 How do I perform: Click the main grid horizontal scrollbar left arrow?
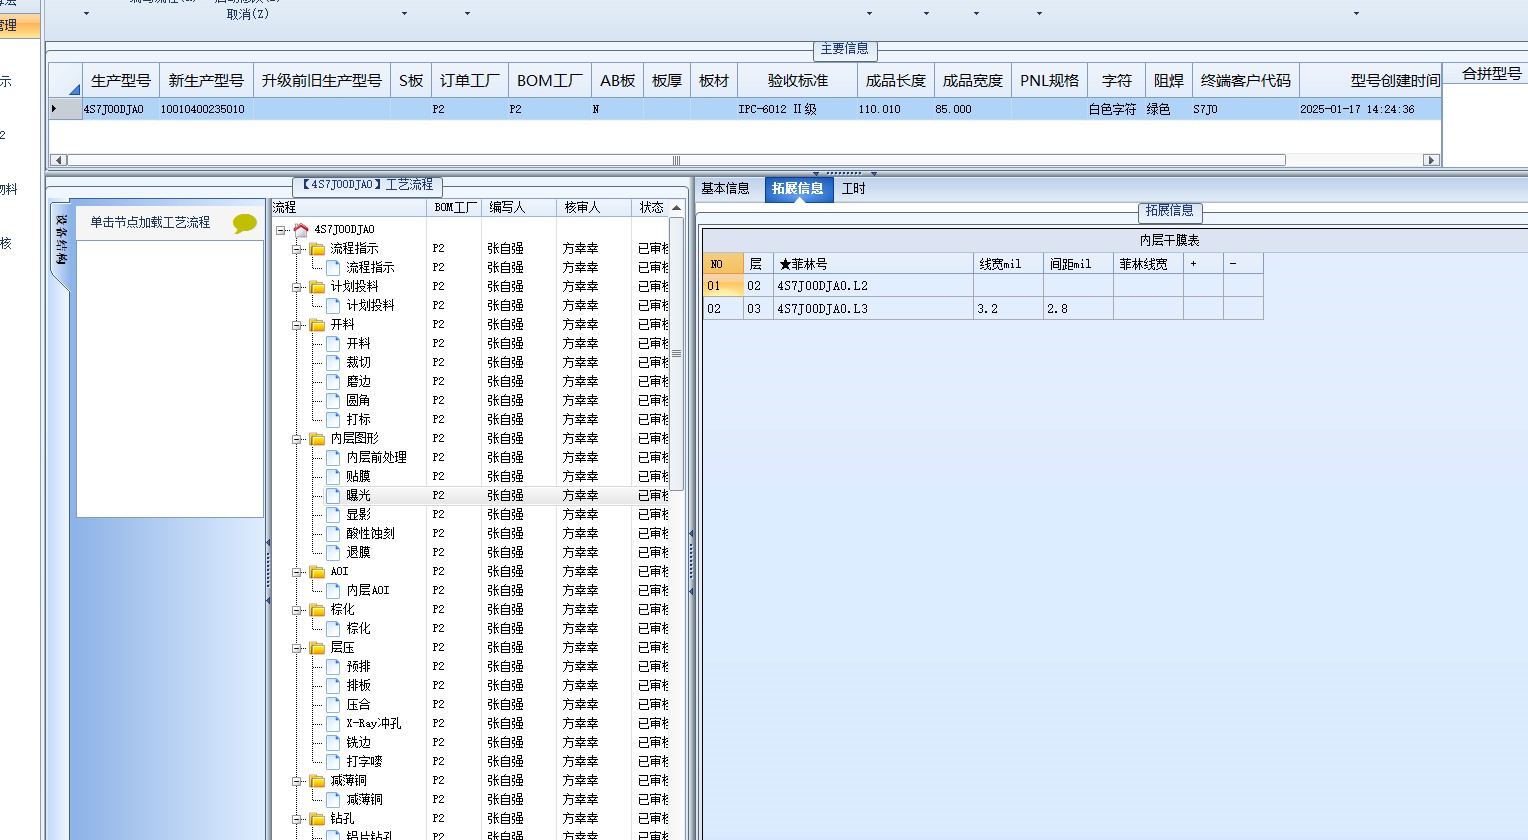click(58, 160)
